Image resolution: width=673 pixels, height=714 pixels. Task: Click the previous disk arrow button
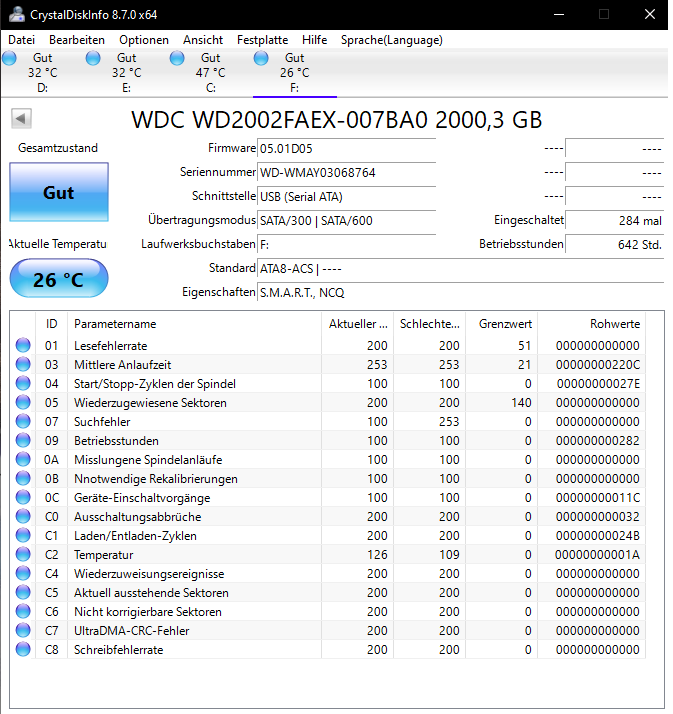(21, 119)
